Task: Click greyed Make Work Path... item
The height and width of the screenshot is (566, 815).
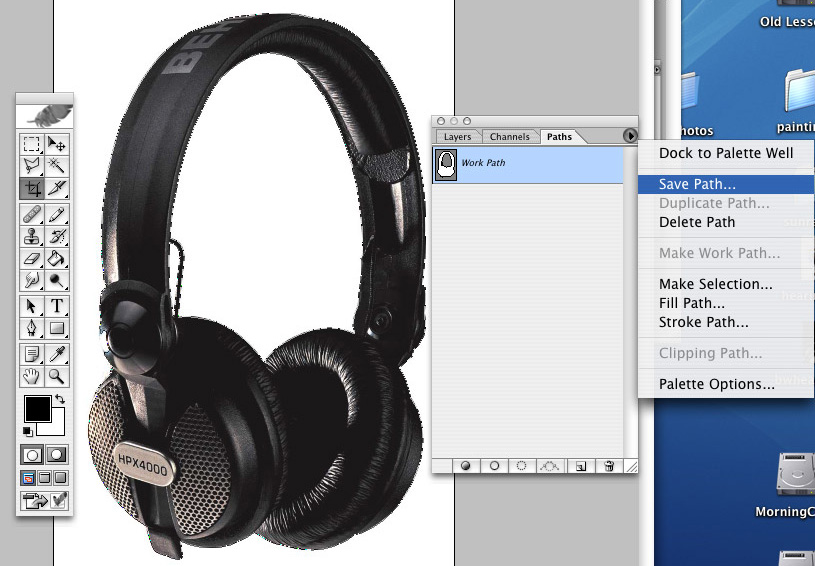Action: click(x=726, y=253)
